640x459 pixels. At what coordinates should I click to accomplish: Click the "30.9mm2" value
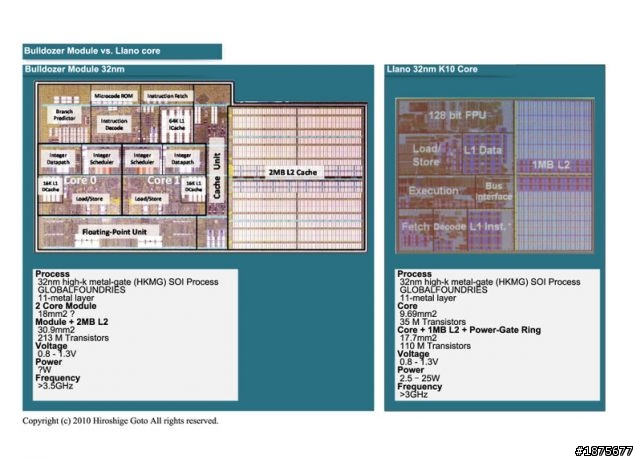(x=56, y=330)
